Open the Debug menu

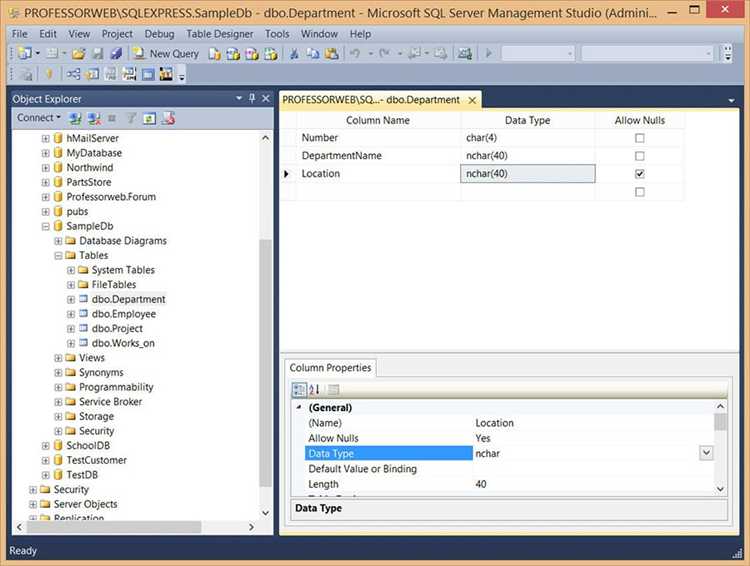click(159, 33)
